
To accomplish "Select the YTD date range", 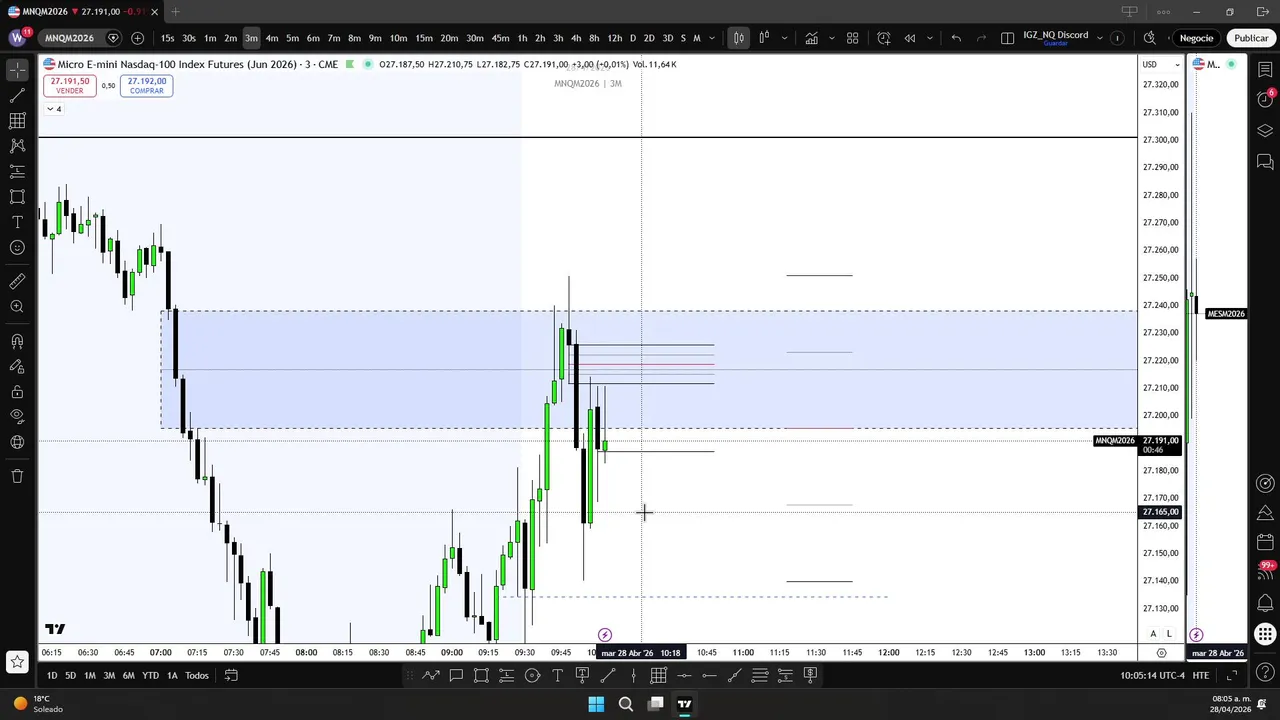I will [x=150, y=675].
